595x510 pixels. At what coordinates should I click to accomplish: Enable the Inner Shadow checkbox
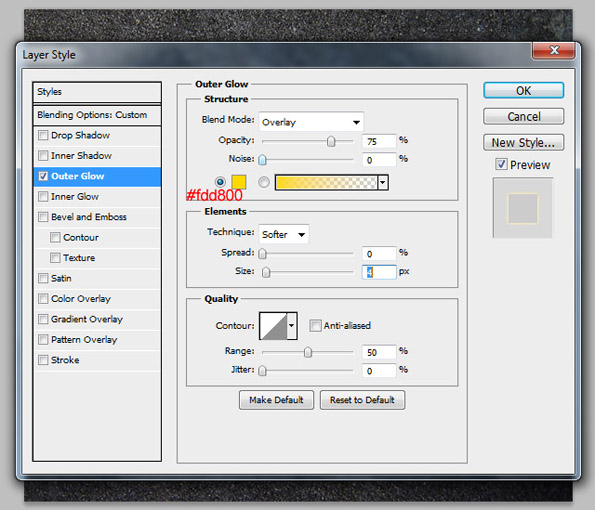[x=43, y=156]
